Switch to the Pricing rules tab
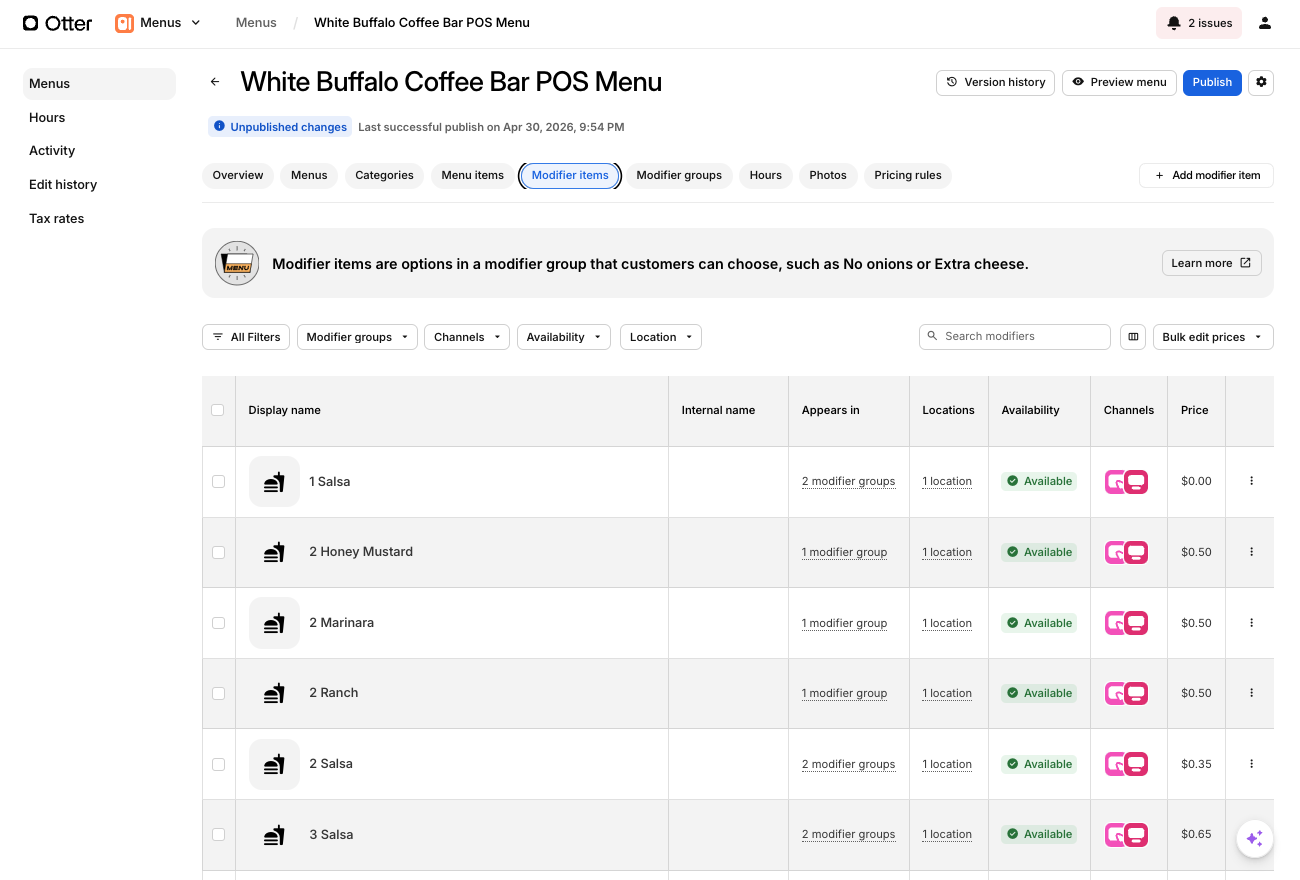This screenshot has width=1300, height=880. pyautogui.click(x=908, y=175)
